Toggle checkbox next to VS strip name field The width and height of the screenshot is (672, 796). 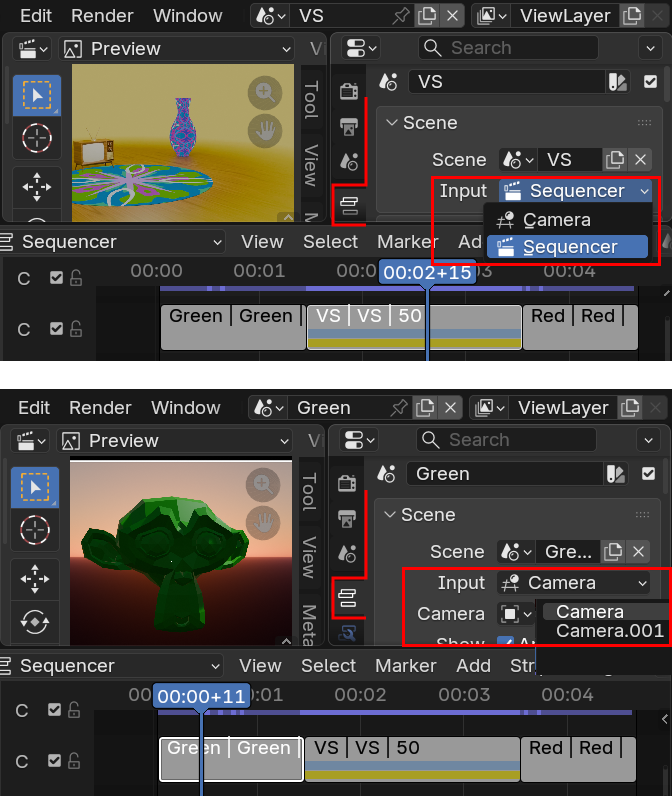(x=651, y=82)
